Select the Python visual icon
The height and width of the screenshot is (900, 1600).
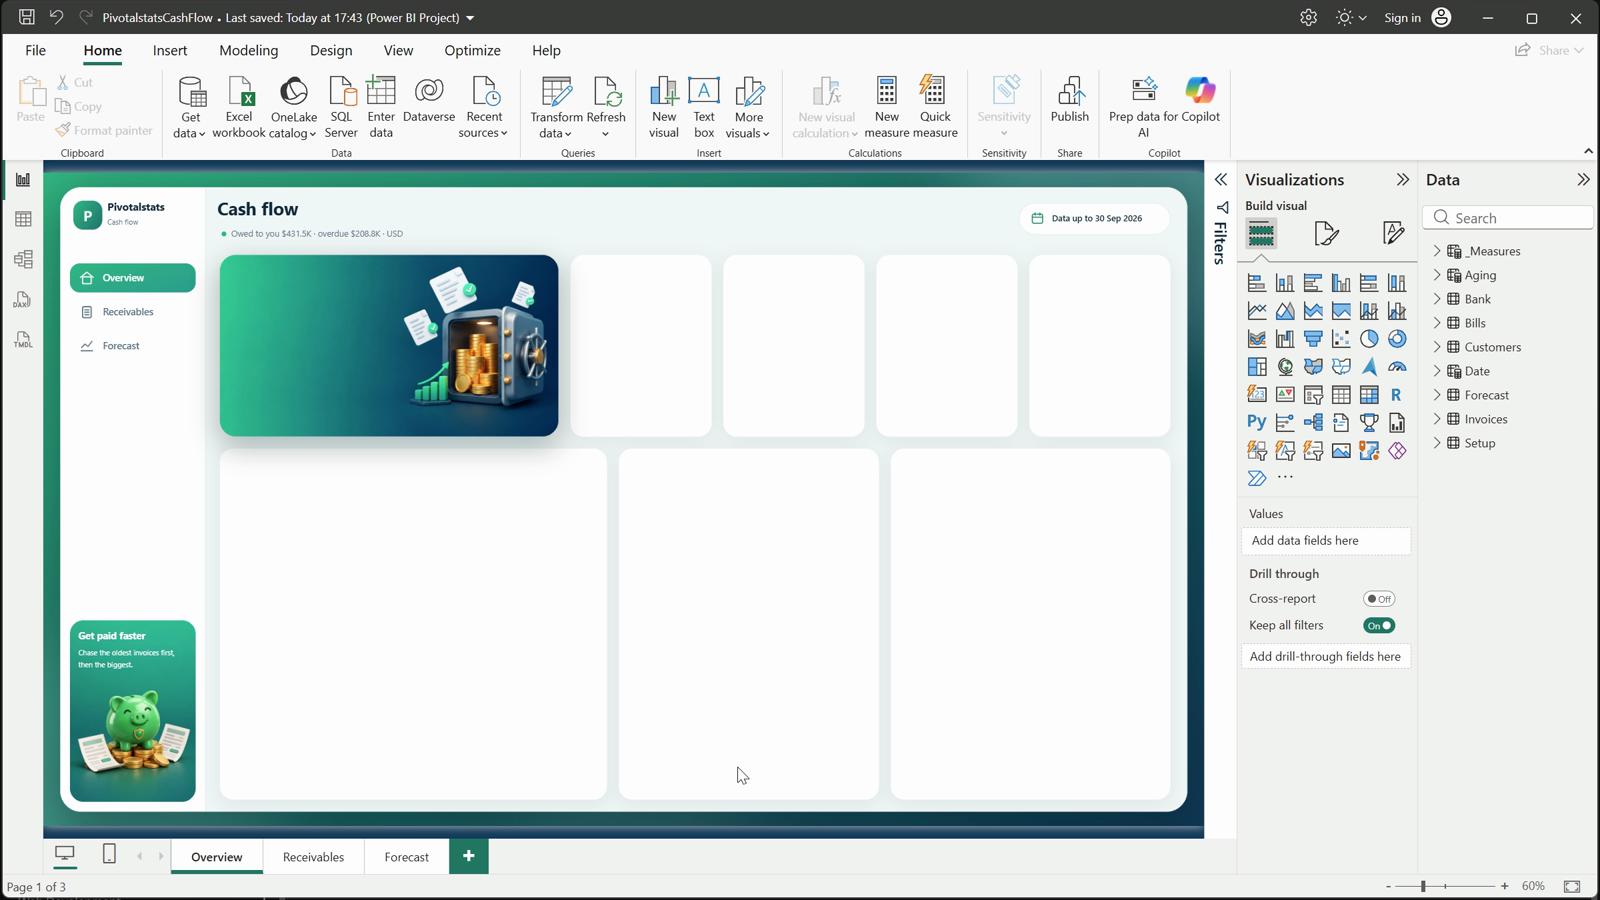coord(1257,422)
